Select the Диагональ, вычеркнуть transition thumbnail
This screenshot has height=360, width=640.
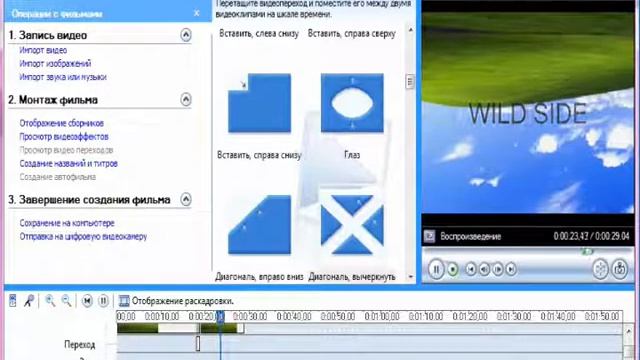point(352,225)
